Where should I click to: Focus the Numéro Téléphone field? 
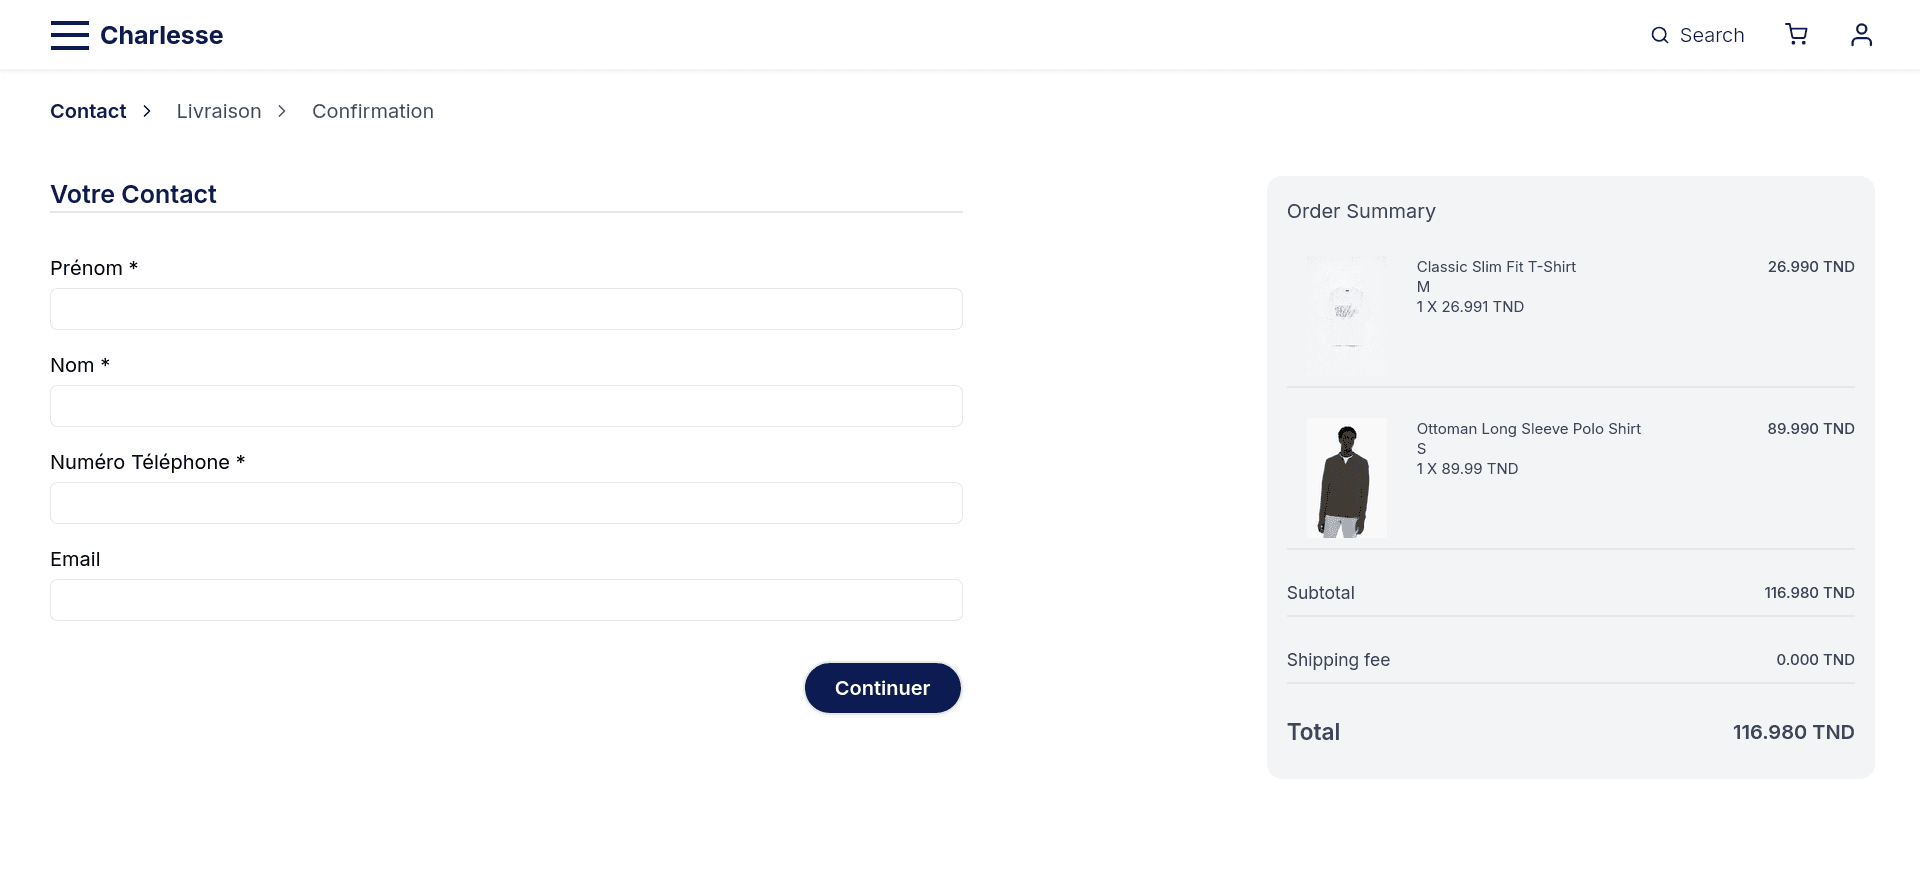point(506,503)
